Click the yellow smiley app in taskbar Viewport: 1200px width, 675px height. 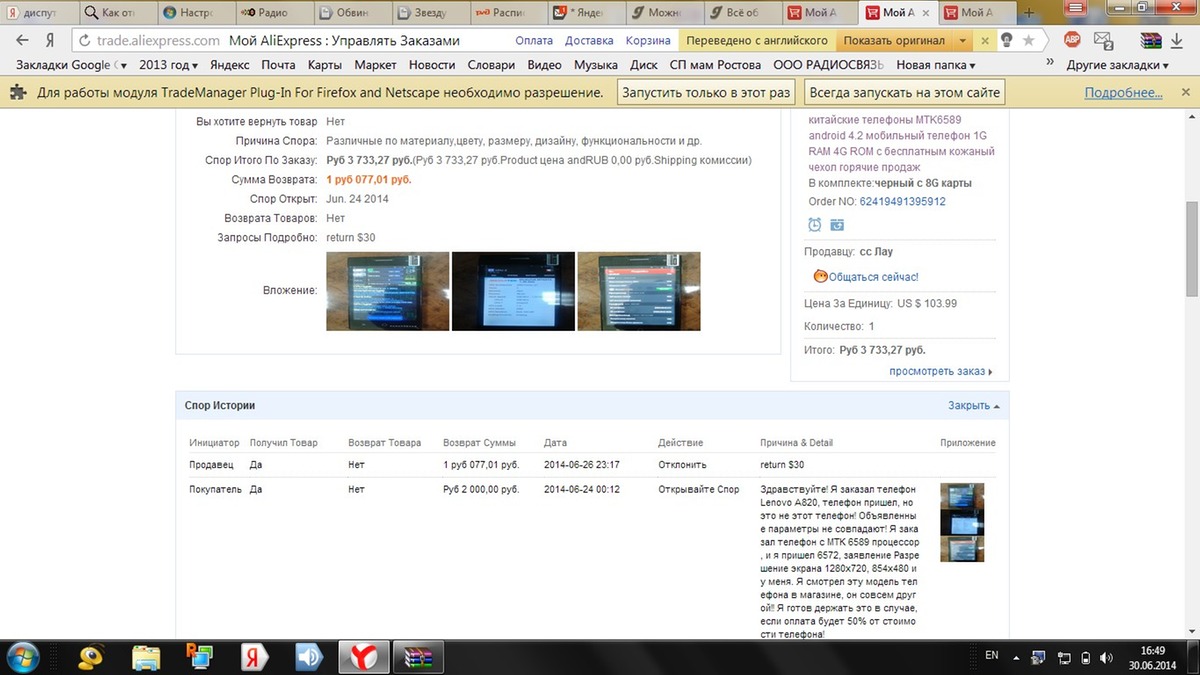(93, 657)
